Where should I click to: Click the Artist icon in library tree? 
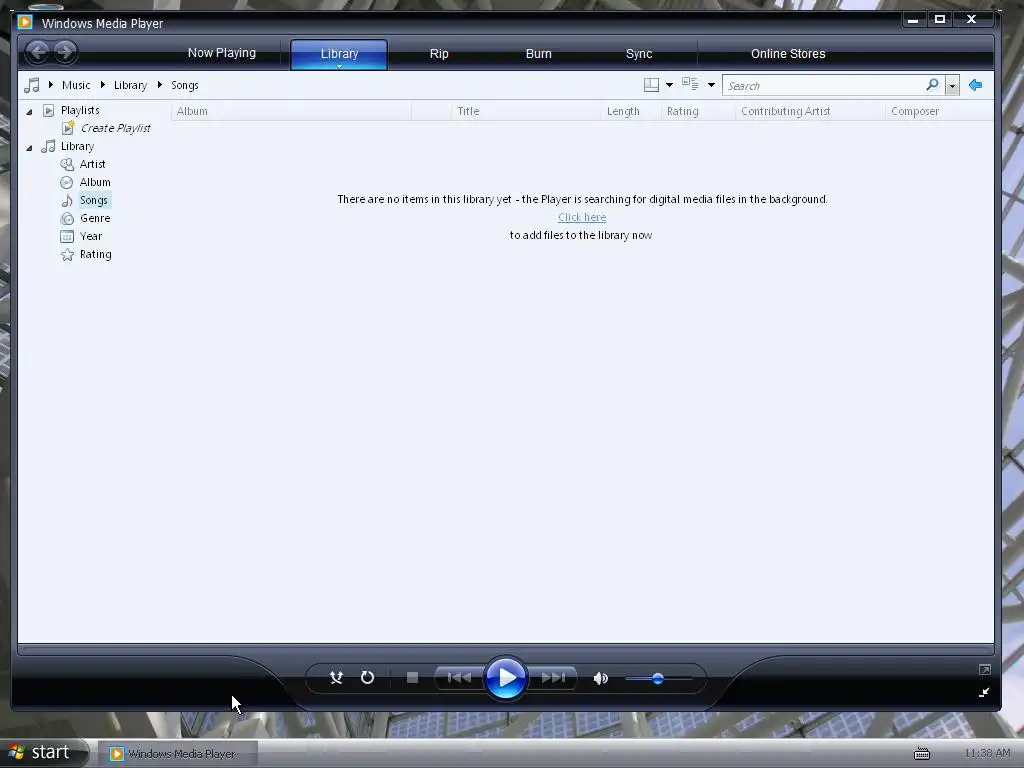point(67,165)
